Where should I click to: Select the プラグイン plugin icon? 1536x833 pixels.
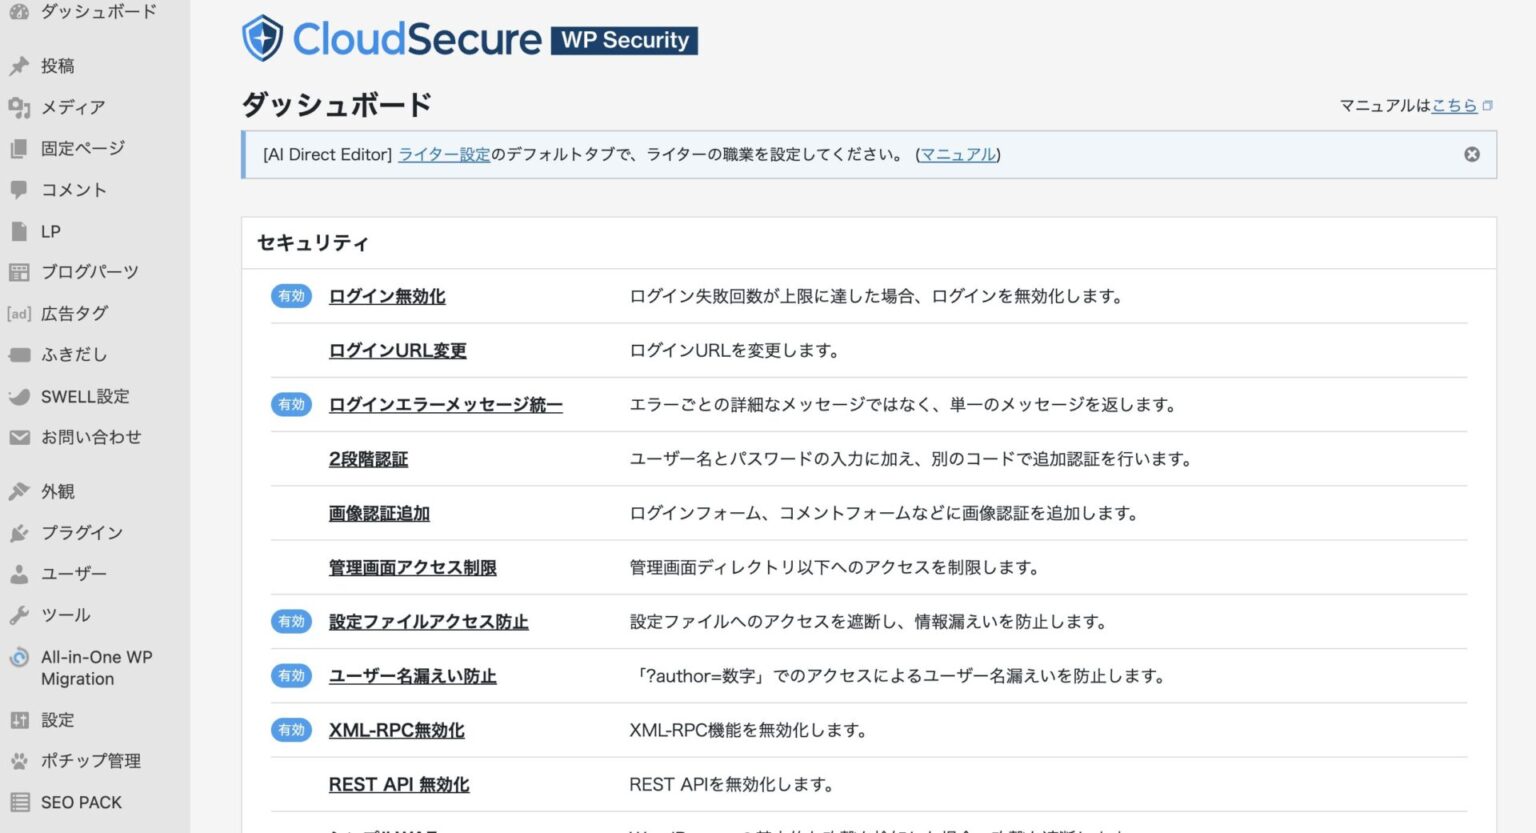pyautogui.click(x=18, y=532)
